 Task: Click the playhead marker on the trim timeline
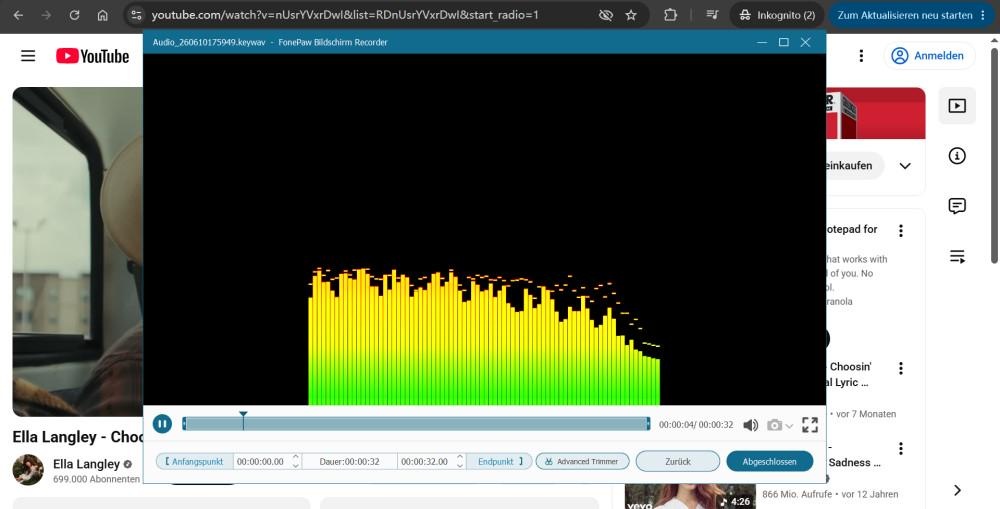243,419
